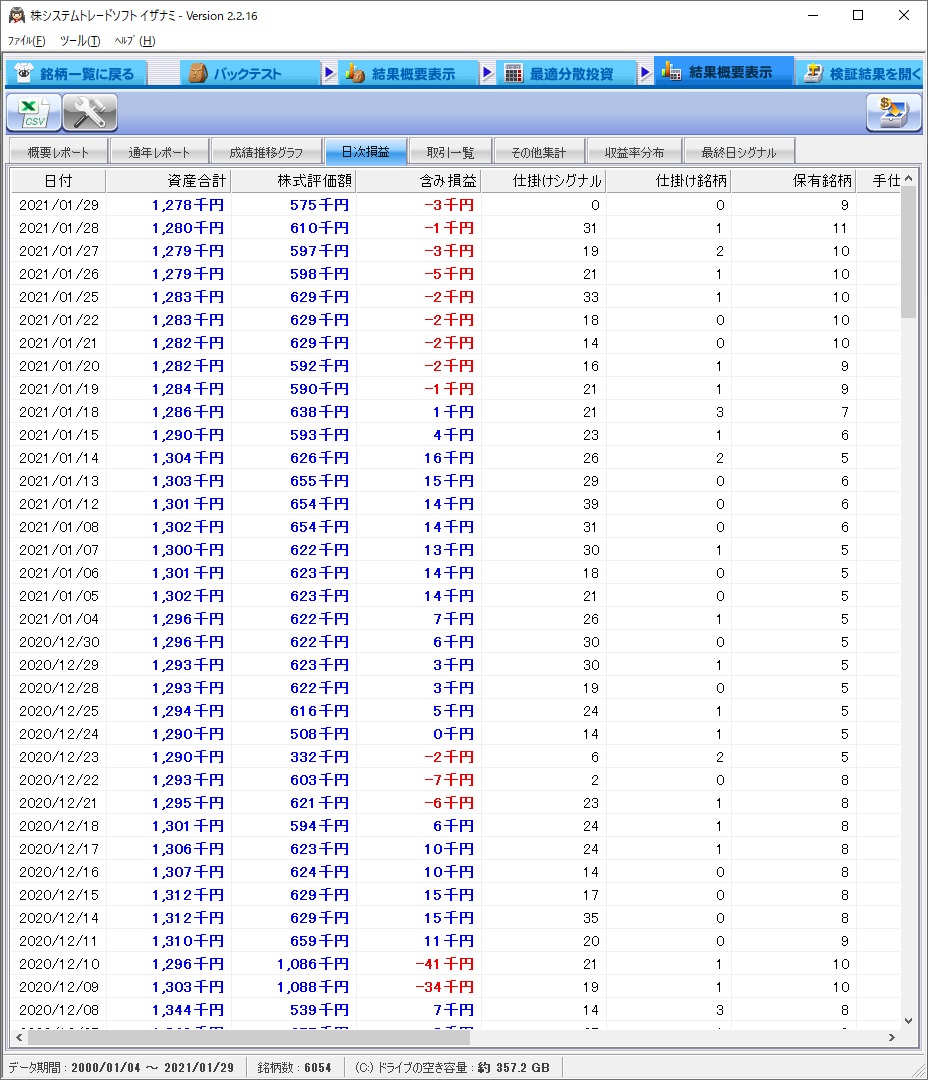This screenshot has width=928, height=1080.
Task: Go back with 銘柄一覧に戻る button
Action: click(77, 74)
